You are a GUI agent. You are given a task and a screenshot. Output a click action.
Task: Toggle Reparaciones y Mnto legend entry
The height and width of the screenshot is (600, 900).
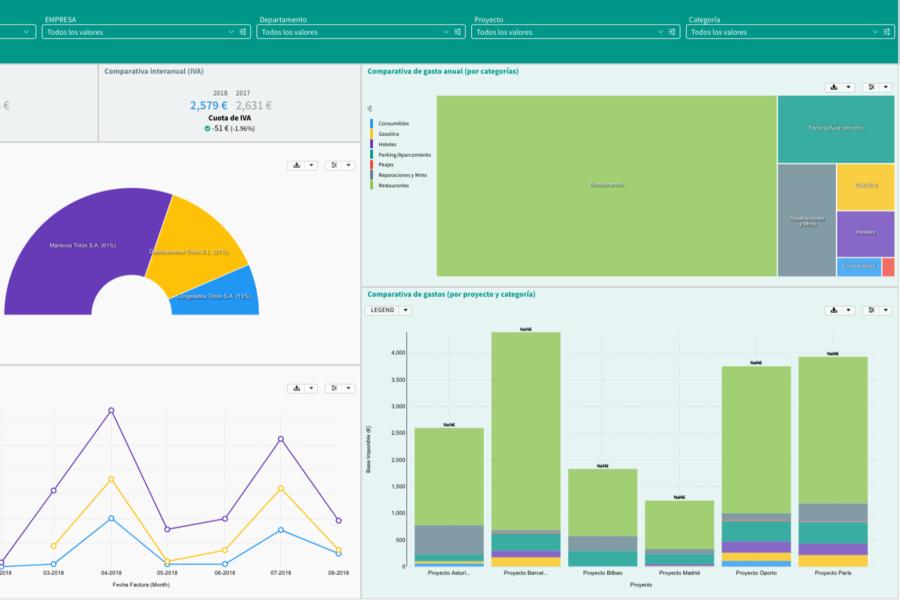[x=399, y=175]
